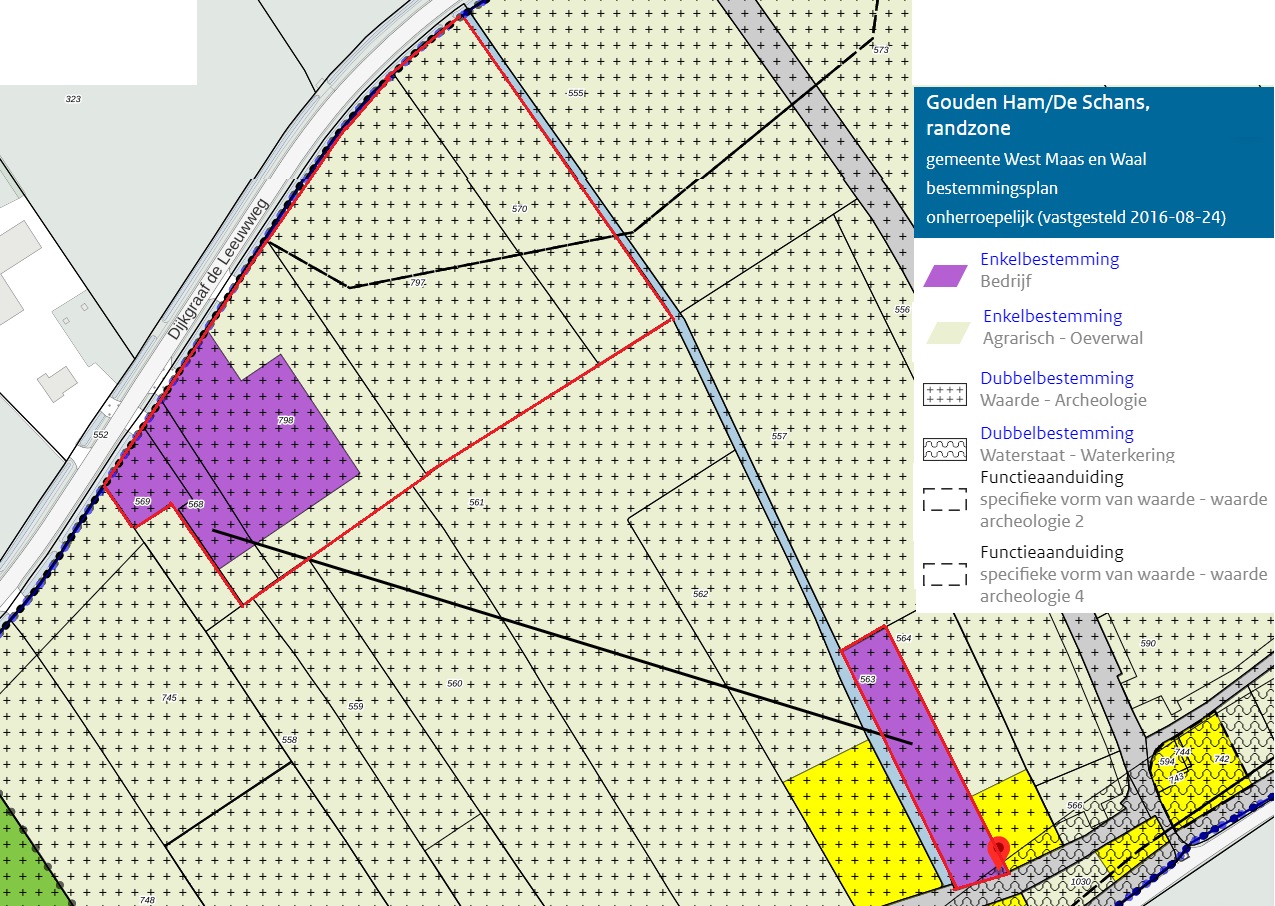Image resolution: width=1275 pixels, height=906 pixels.
Task: Click parcel number 569 near the road
Action: pyautogui.click(x=142, y=501)
